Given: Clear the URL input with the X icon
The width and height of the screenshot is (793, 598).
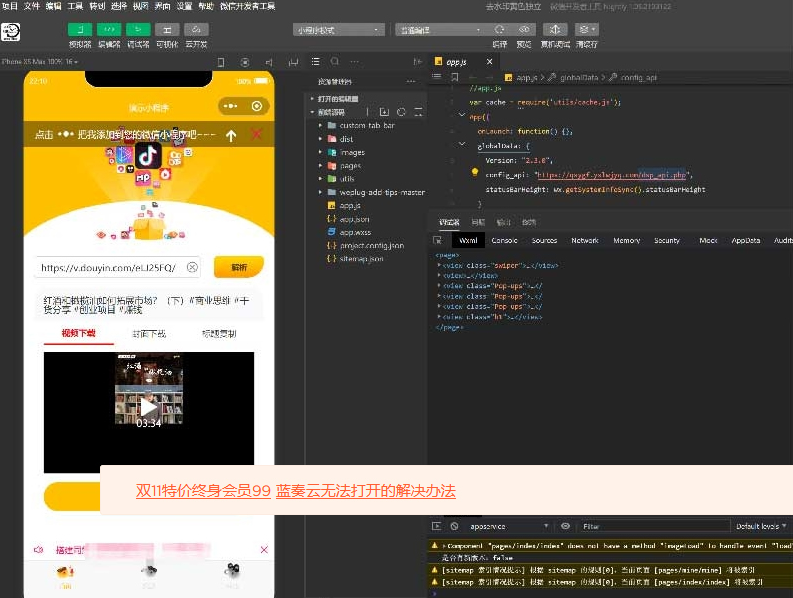Looking at the screenshot, I should [x=192, y=267].
